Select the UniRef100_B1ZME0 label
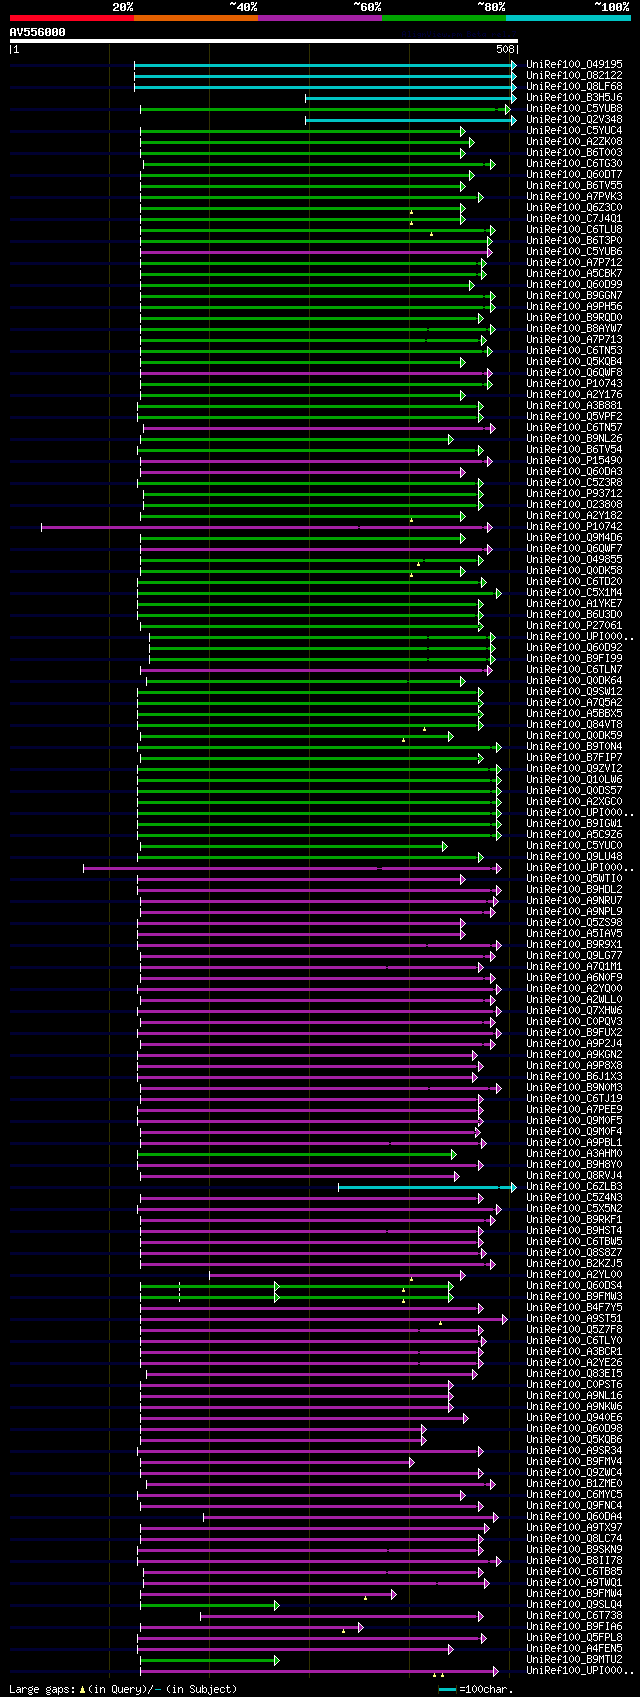 pos(574,1484)
